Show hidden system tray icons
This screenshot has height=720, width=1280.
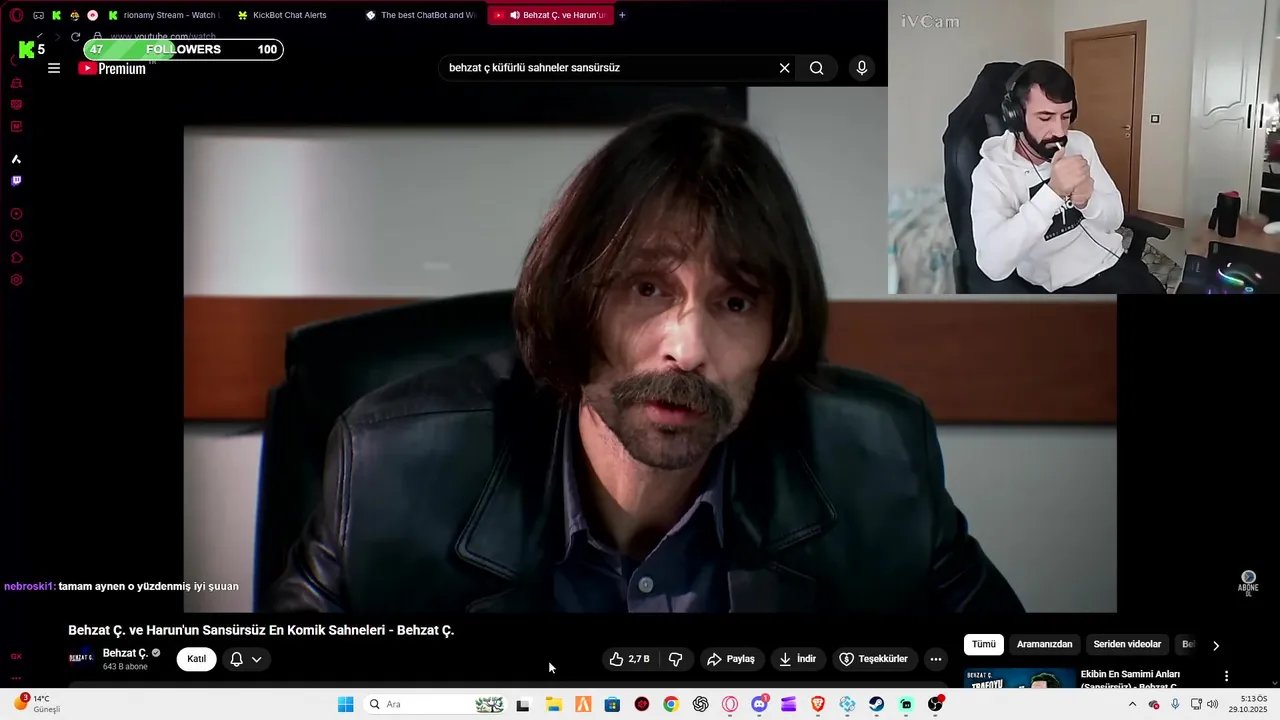(x=1132, y=704)
